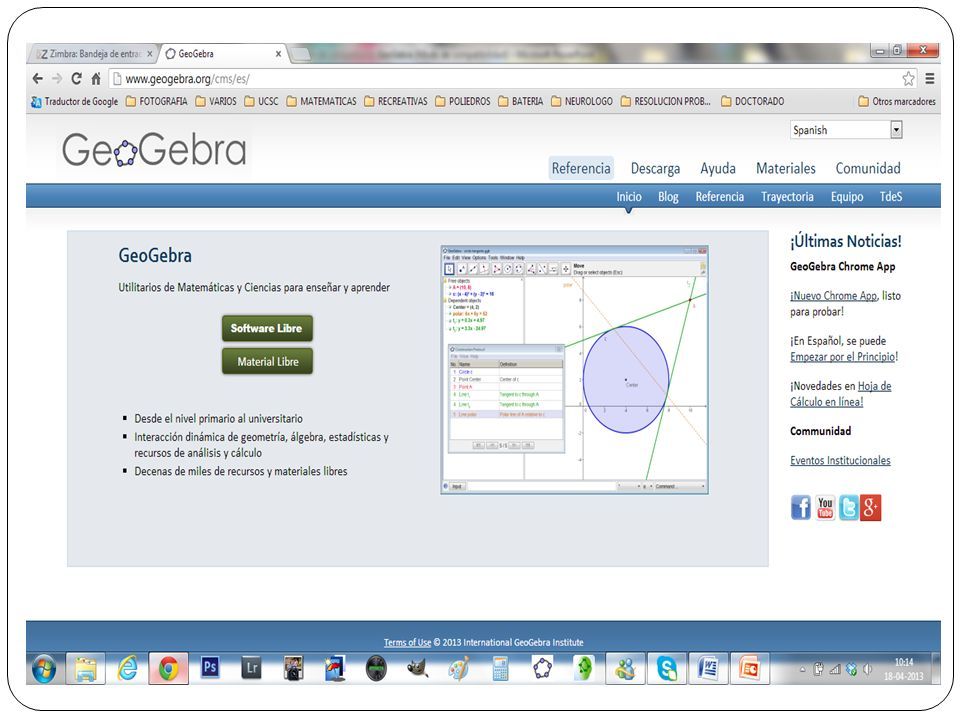Viewport: 960px width, 720px height.
Task: Open Word from the taskbar
Action: 708,667
